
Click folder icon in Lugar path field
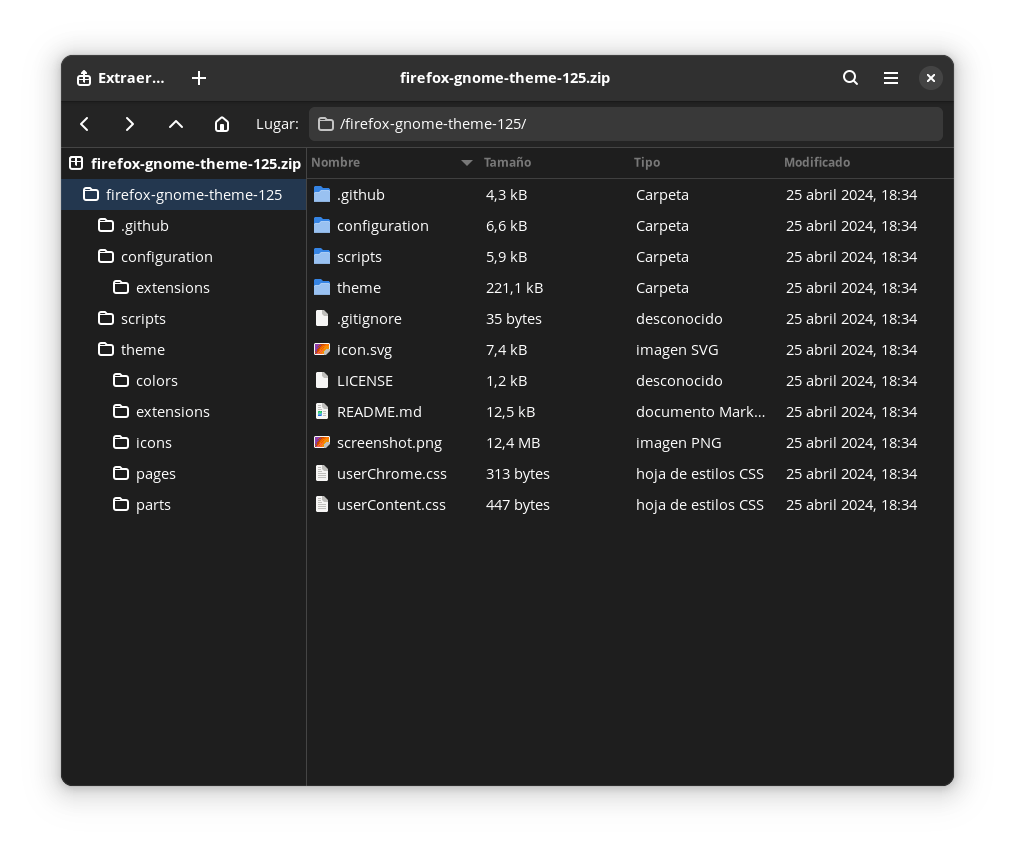[326, 124]
